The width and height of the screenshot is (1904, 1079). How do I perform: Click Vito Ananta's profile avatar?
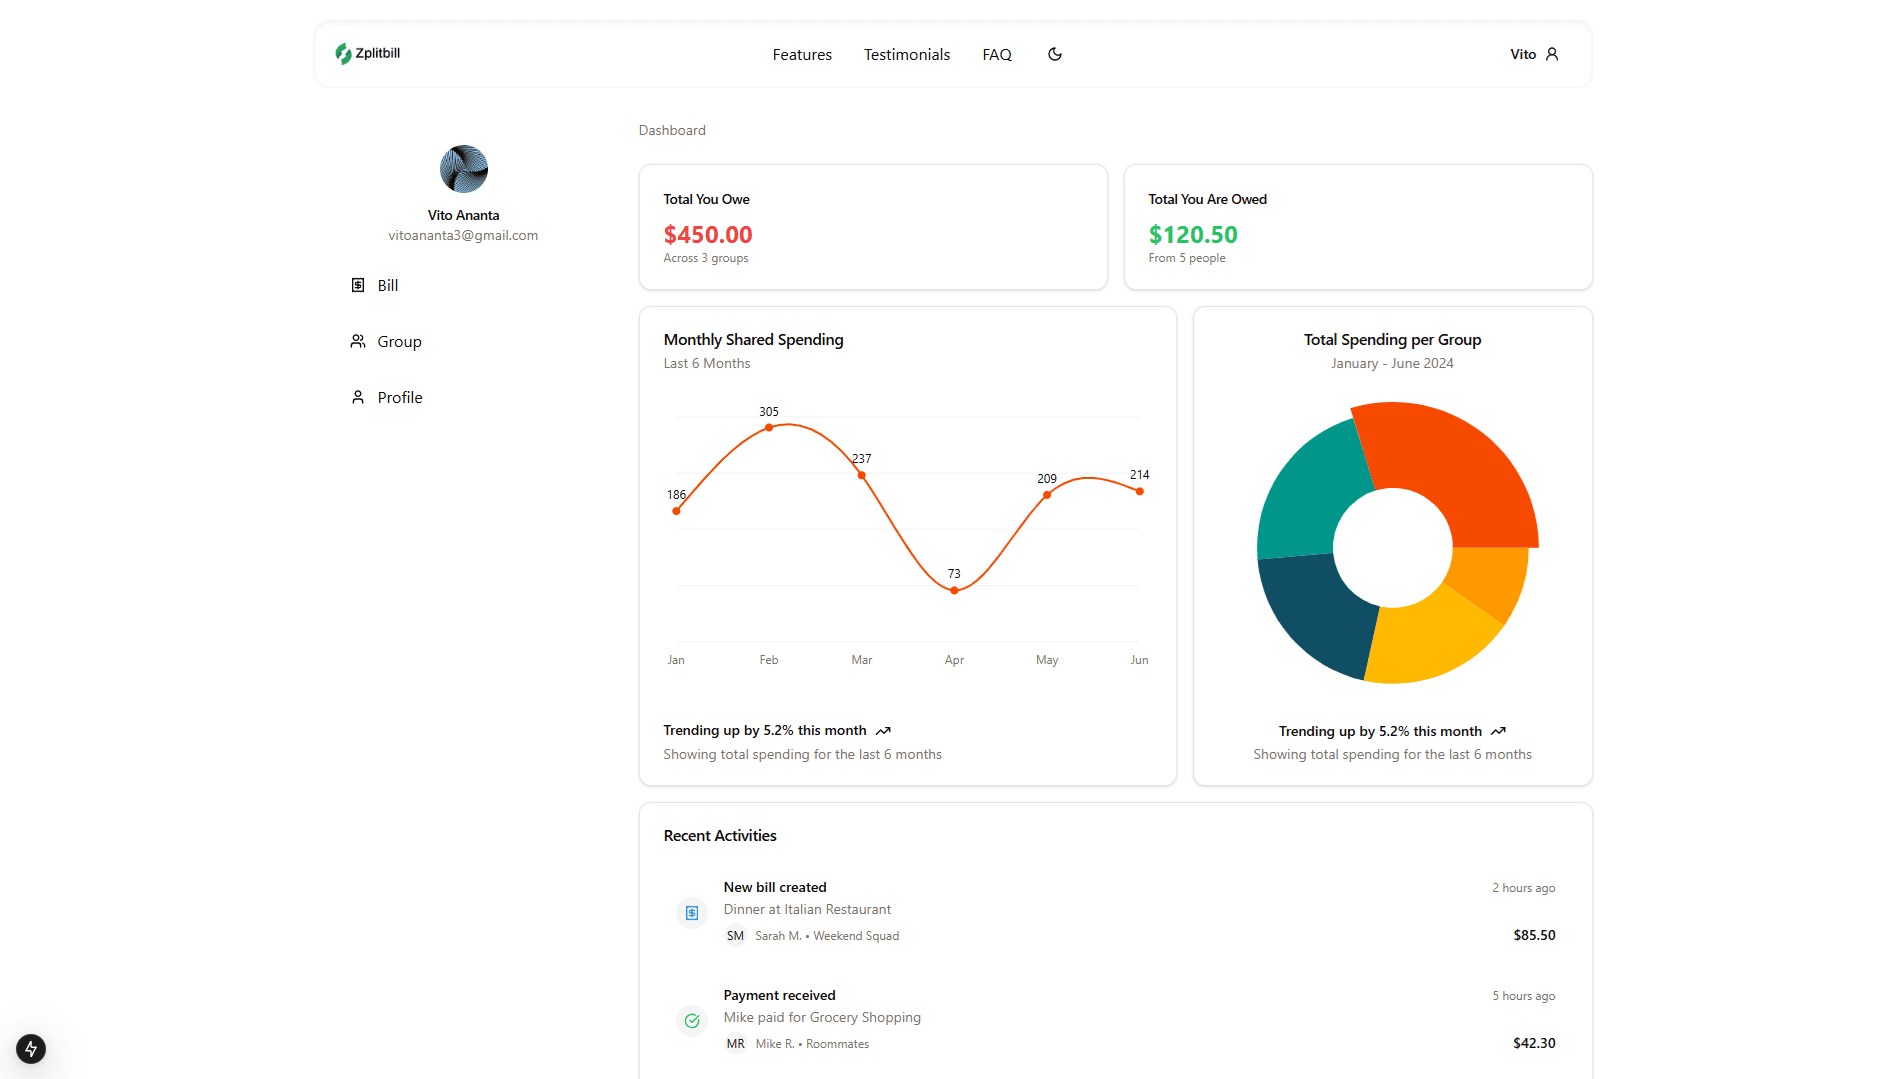pos(463,169)
